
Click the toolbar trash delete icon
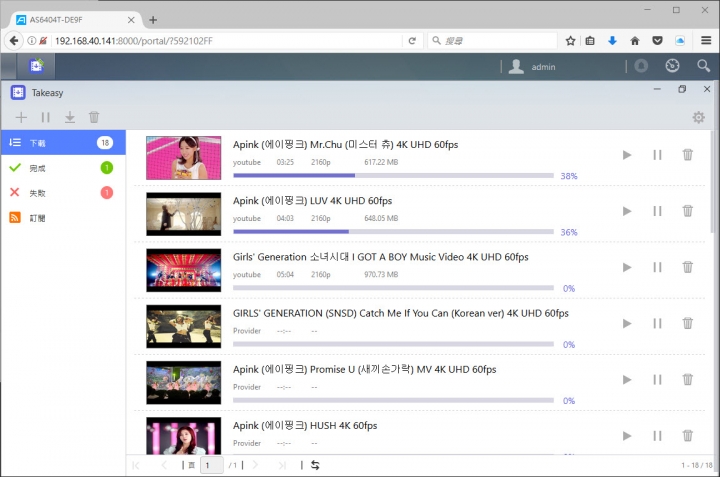point(94,117)
